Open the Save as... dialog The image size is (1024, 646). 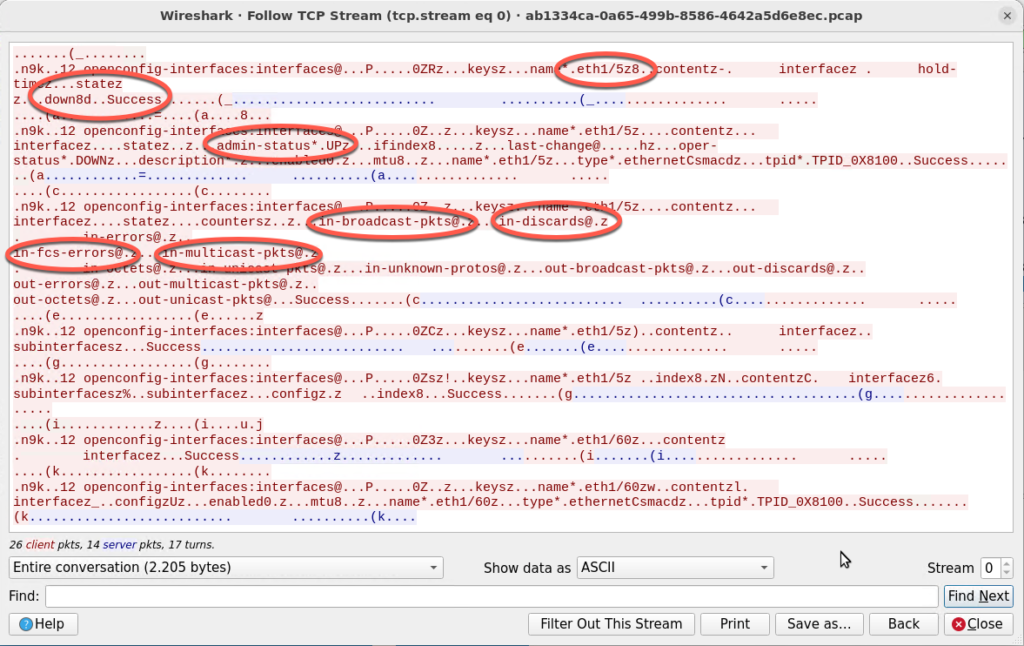pos(817,623)
